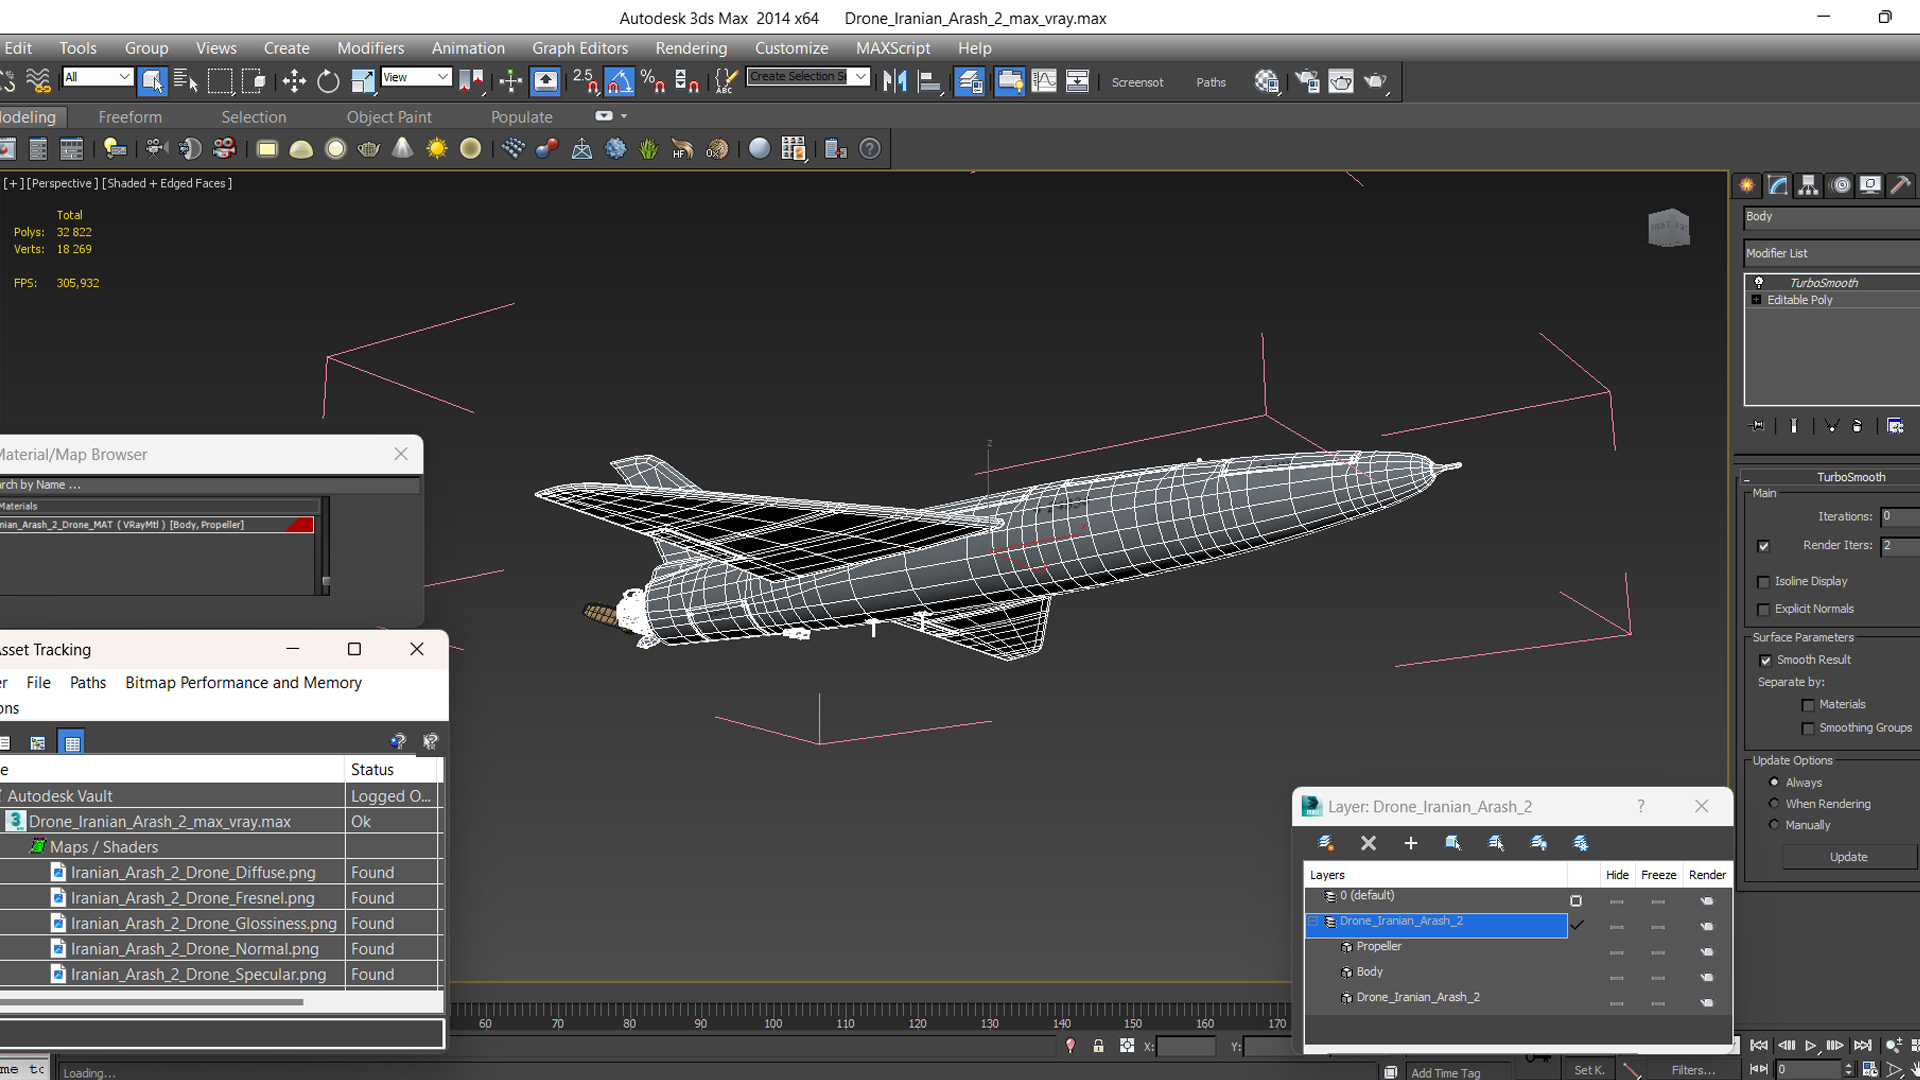This screenshot has width=1920, height=1080.
Task: Select the Select Object tool
Action: (x=152, y=82)
